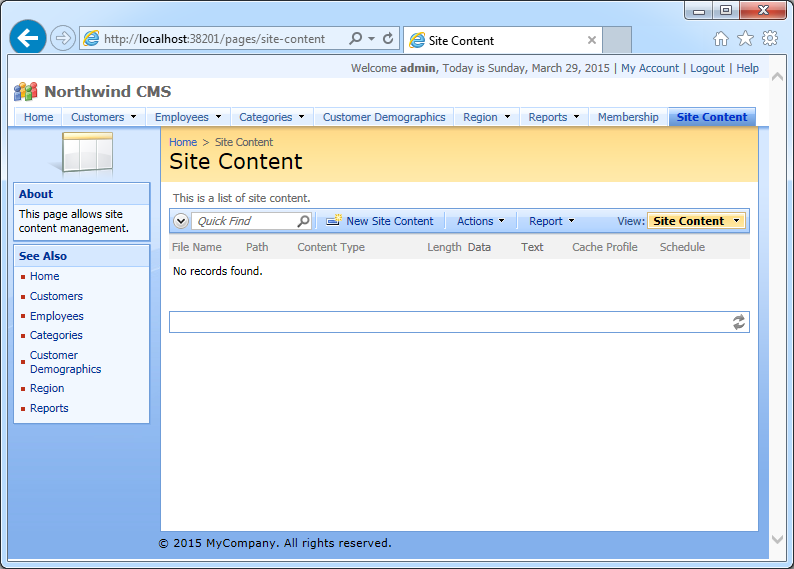Image resolution: width=794 pixels, height=569 pixels.
Task: Click the search magnifier in address bar
Action: 356,39
